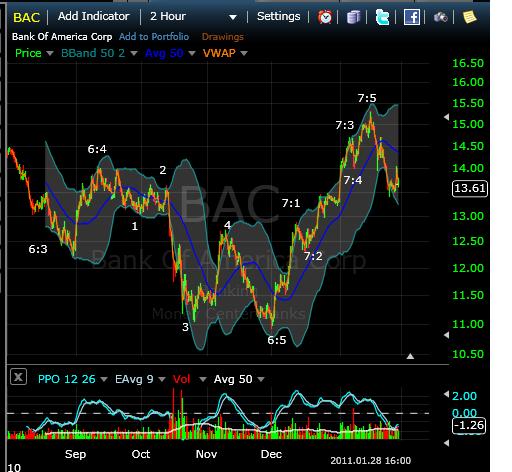The width and height of the screenshot is (512, 472).
Task: Click the up triangle above lower panel
Action: tap(410, 356)
